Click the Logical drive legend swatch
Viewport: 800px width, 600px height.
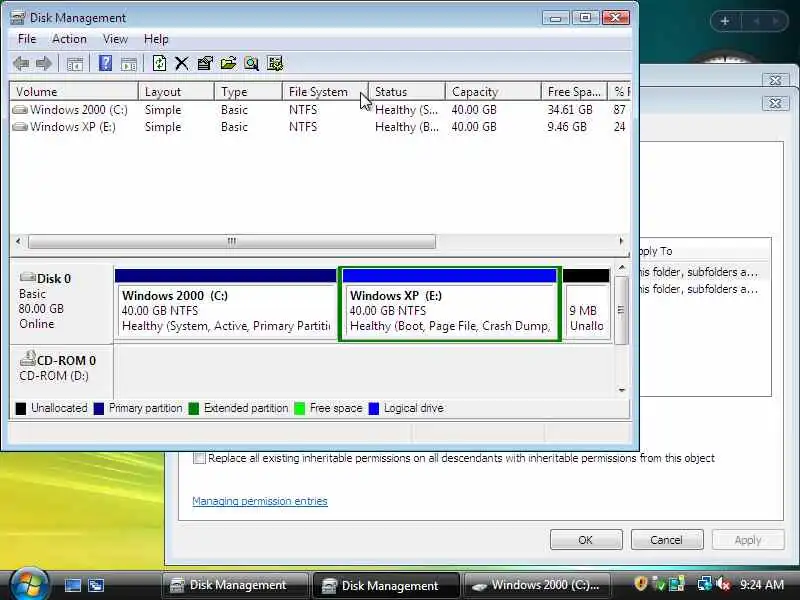(x=374, y=409)
